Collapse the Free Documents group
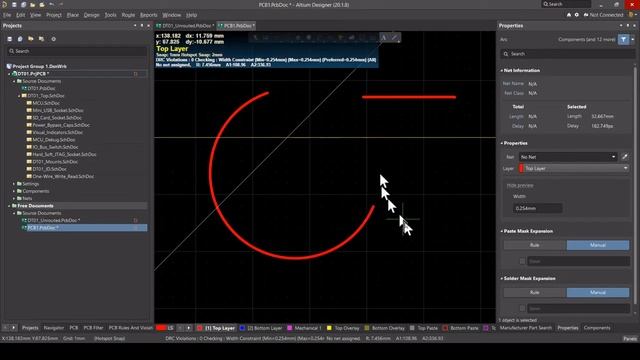Image resolution: width=640 pixels, height=360 pixels. click(x=9, y=206)
